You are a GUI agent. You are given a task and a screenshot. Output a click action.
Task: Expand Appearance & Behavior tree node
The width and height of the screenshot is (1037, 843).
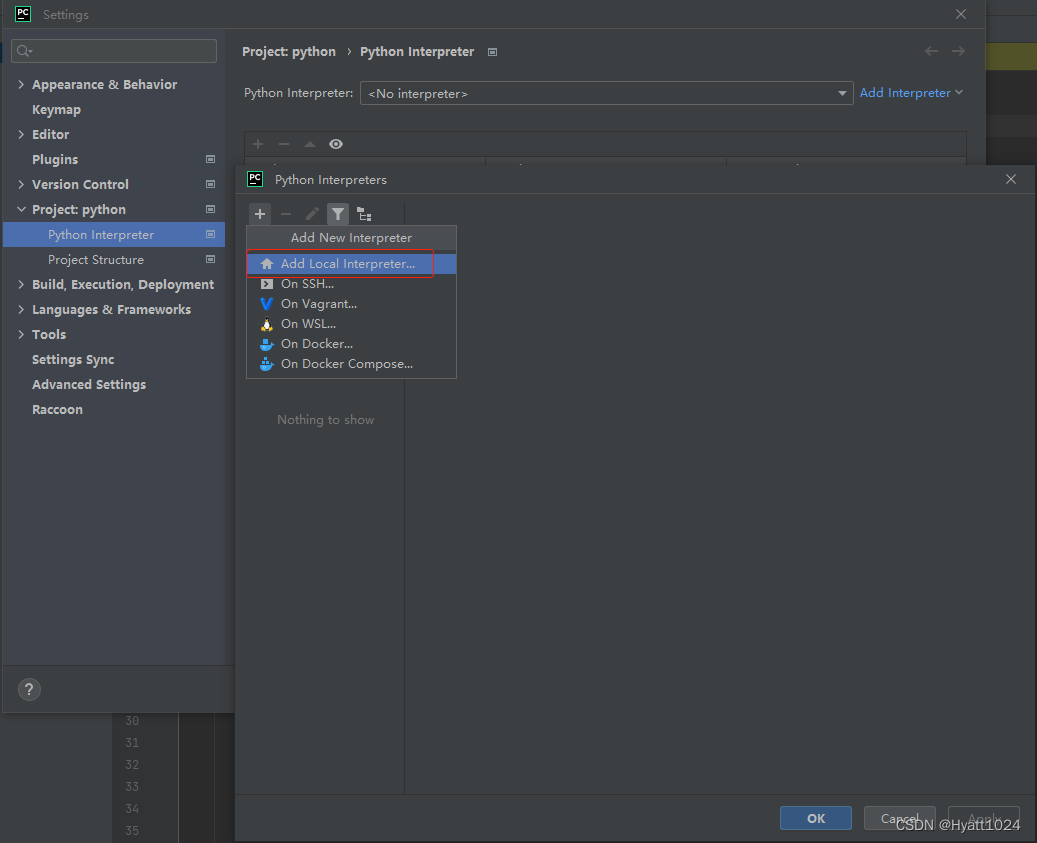tap(21, 84)
